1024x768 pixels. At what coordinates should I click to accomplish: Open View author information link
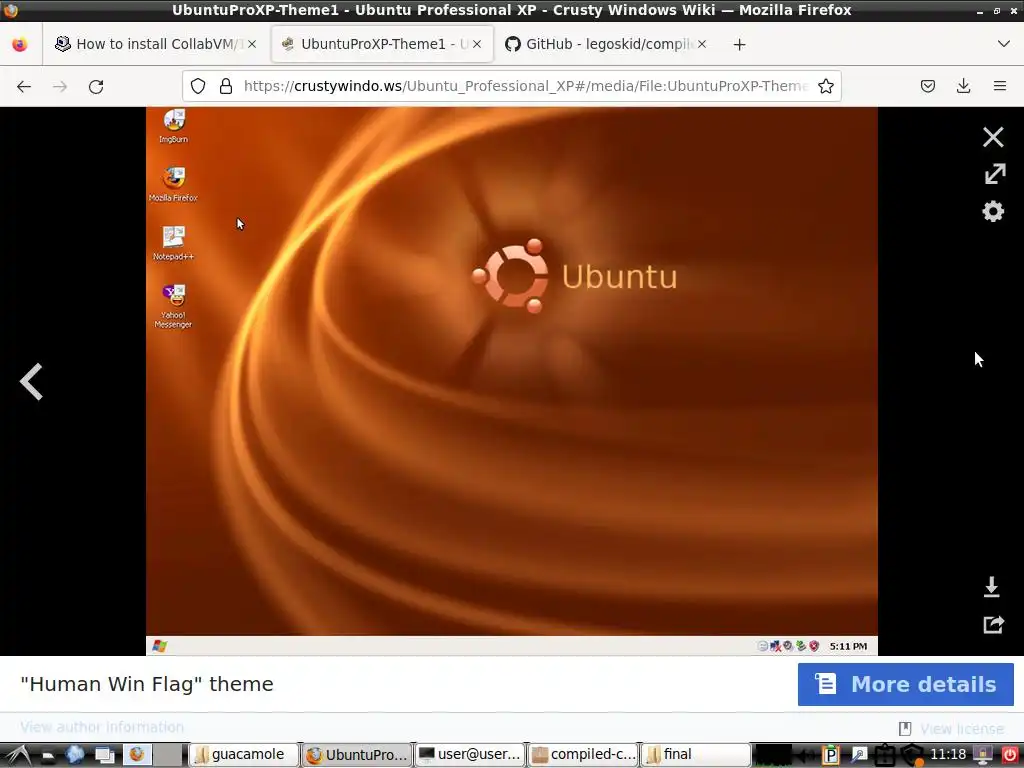(102, 727)
